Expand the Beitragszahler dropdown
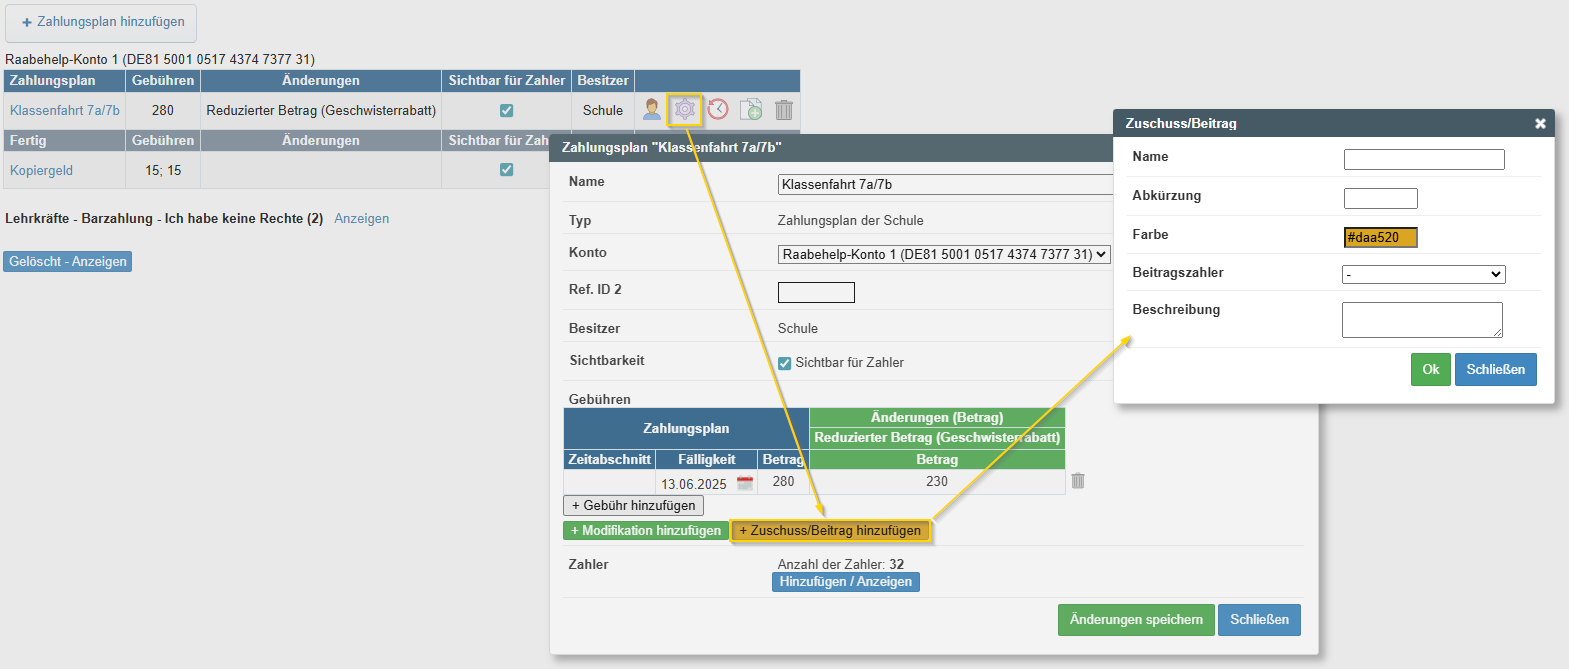Viewport: 1569px width, 669px height. pyautogui.click(x=1423, y=274)
